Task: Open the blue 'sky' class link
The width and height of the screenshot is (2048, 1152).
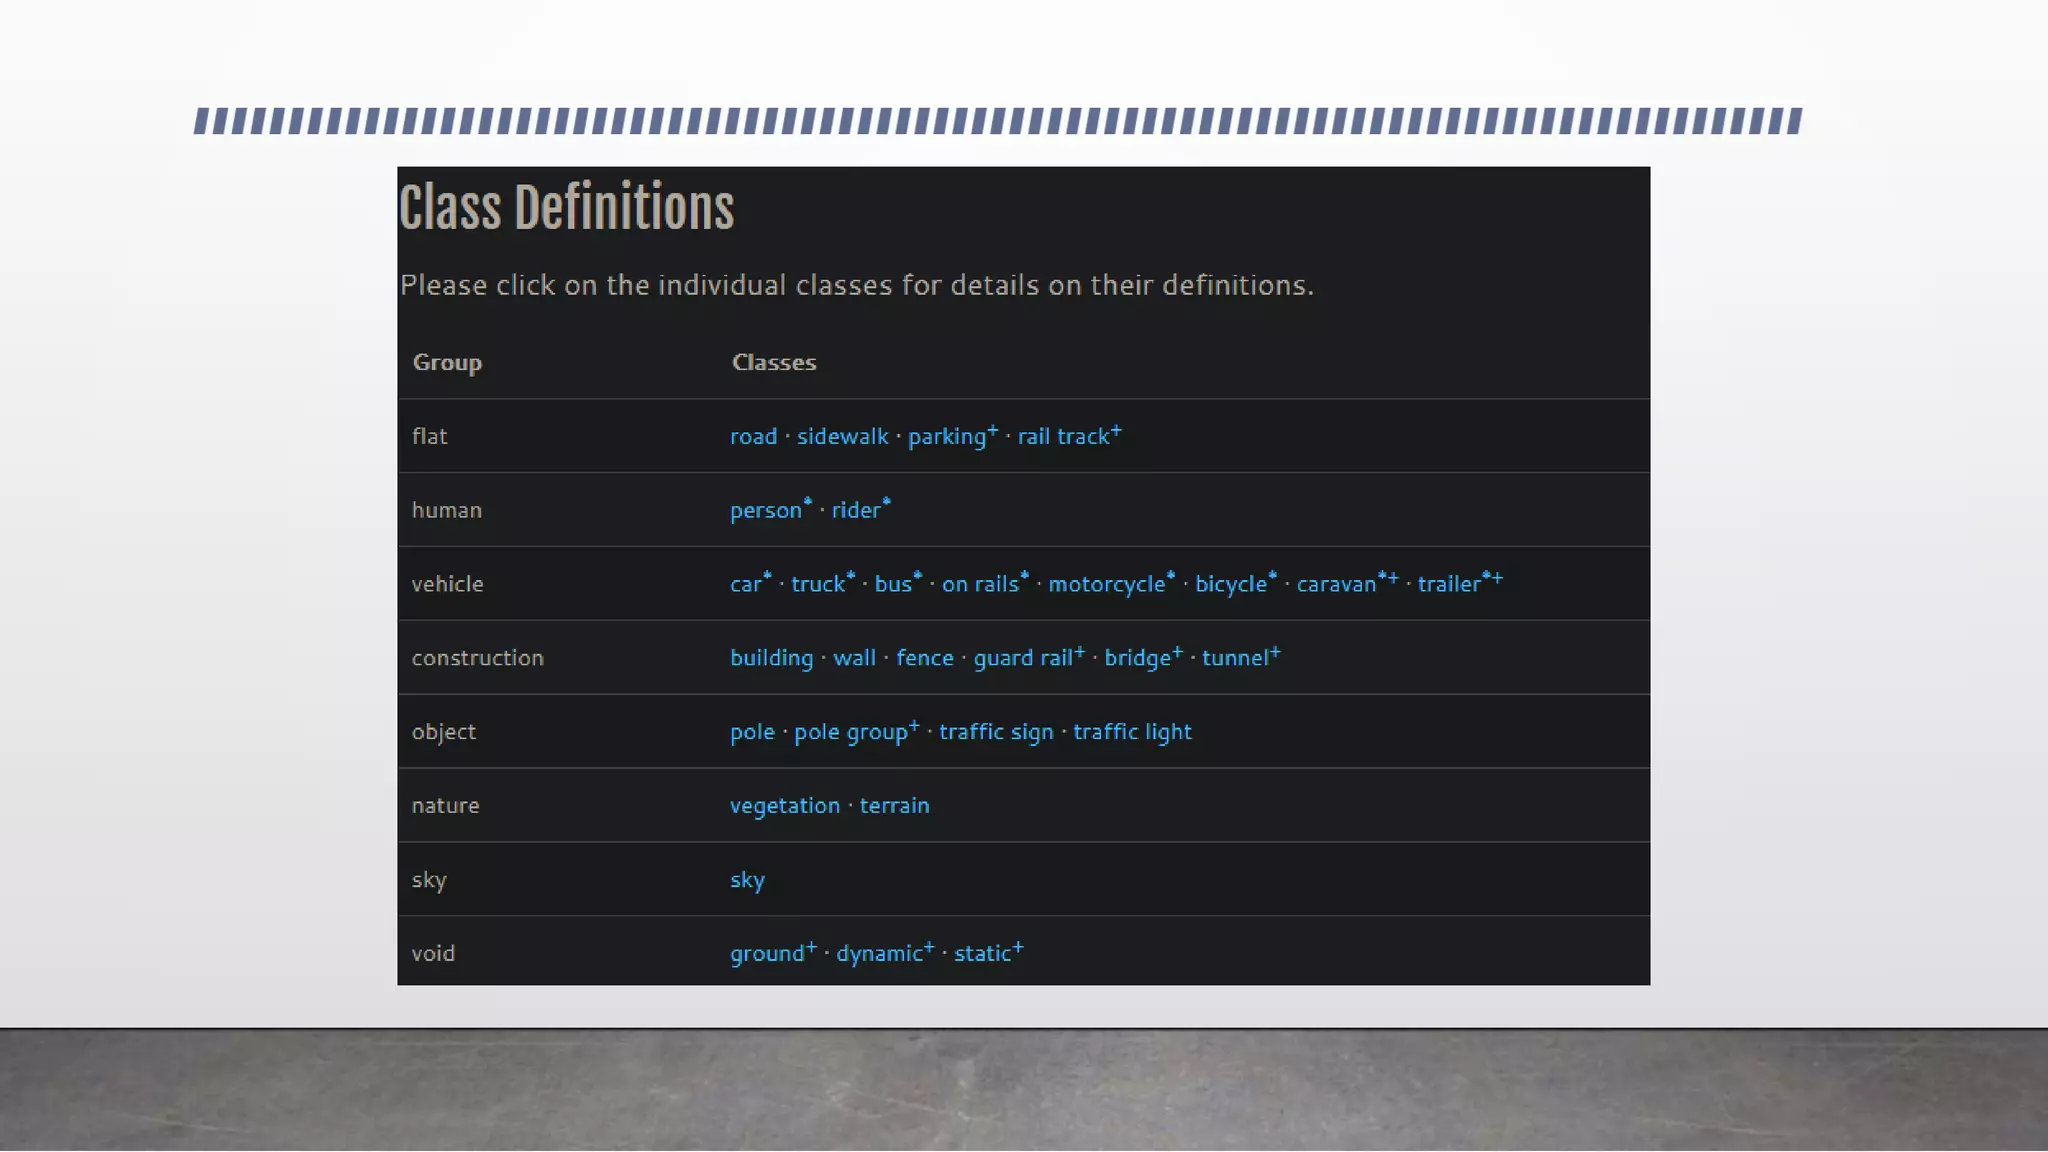Action: pyautogui.click(x=747, y=880)
